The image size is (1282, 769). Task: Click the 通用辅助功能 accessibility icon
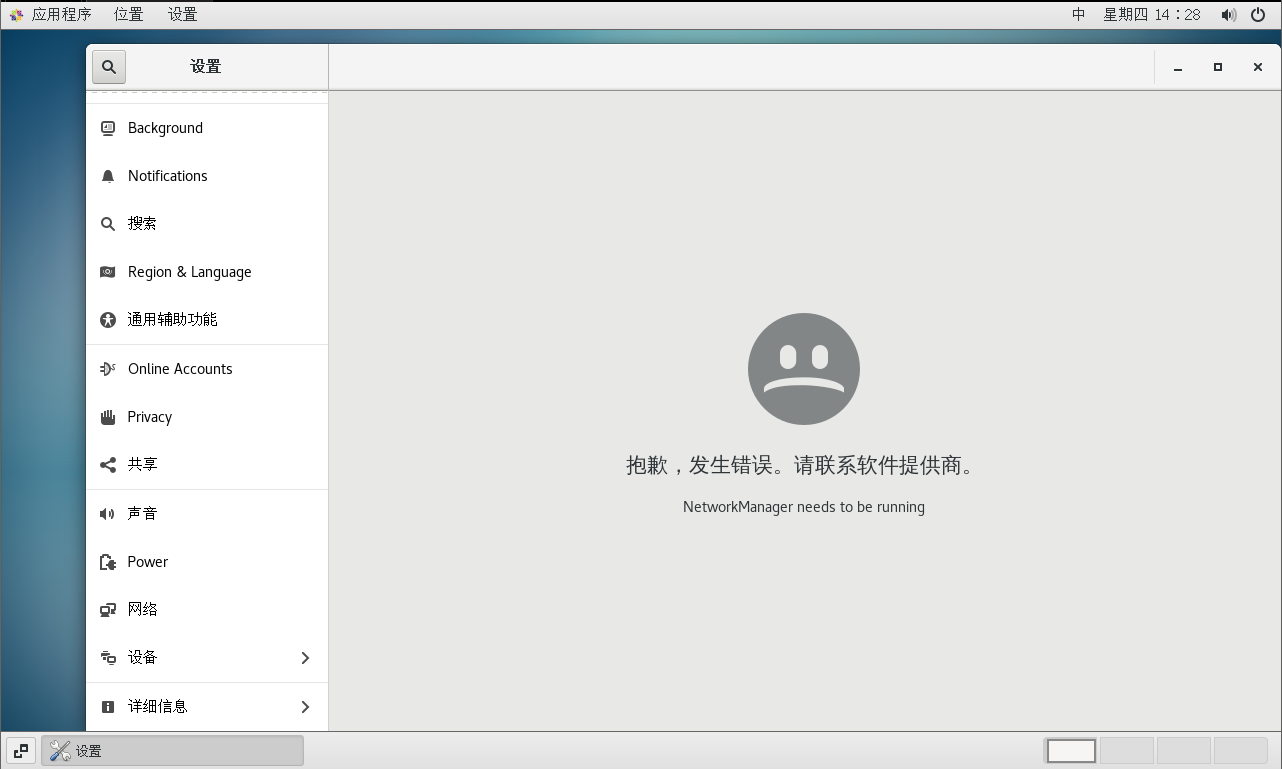pyautogui.click(x=108, y=320)
